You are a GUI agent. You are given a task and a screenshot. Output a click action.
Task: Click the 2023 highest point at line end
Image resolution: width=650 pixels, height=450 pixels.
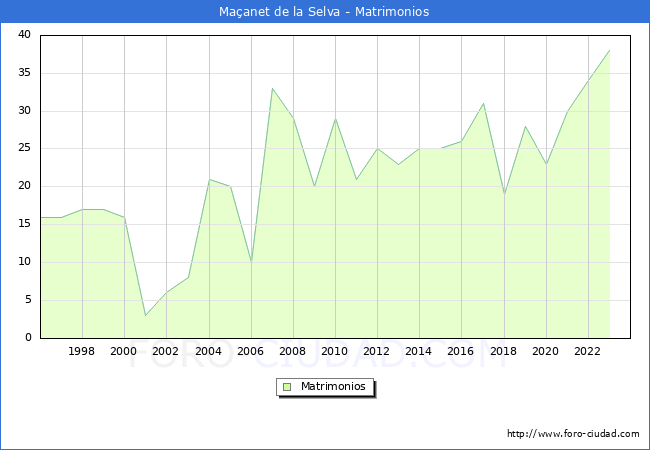point(609,50)
